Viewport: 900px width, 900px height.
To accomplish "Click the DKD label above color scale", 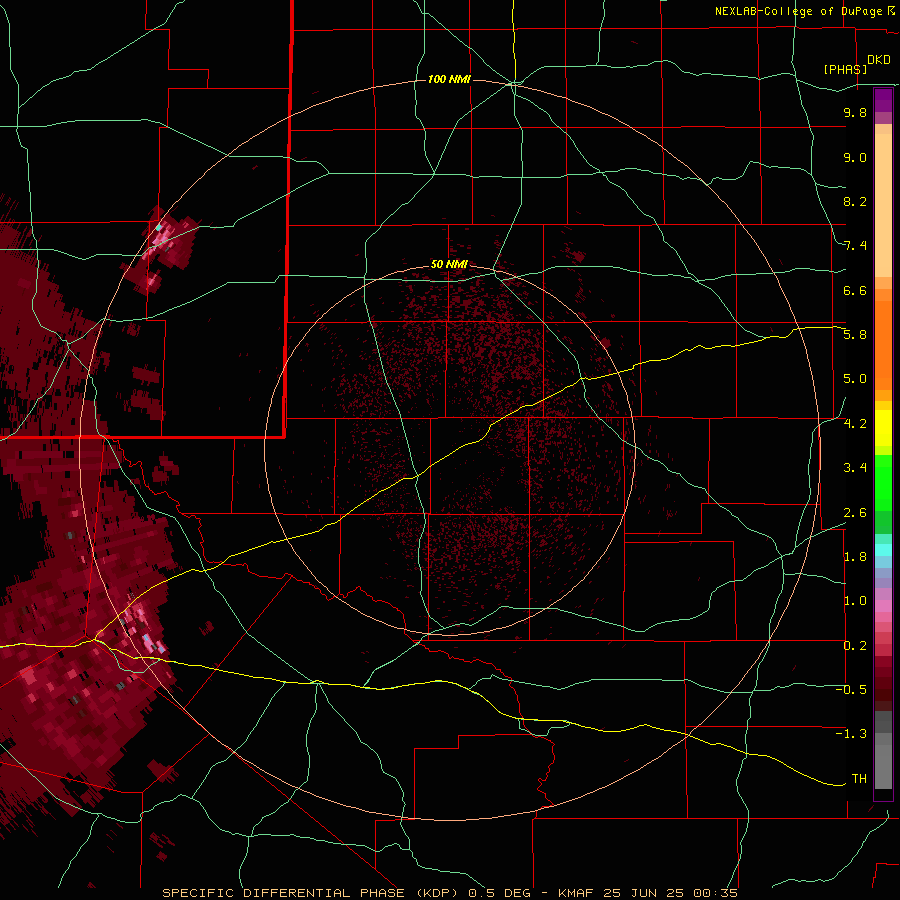I will coord(879,60).
